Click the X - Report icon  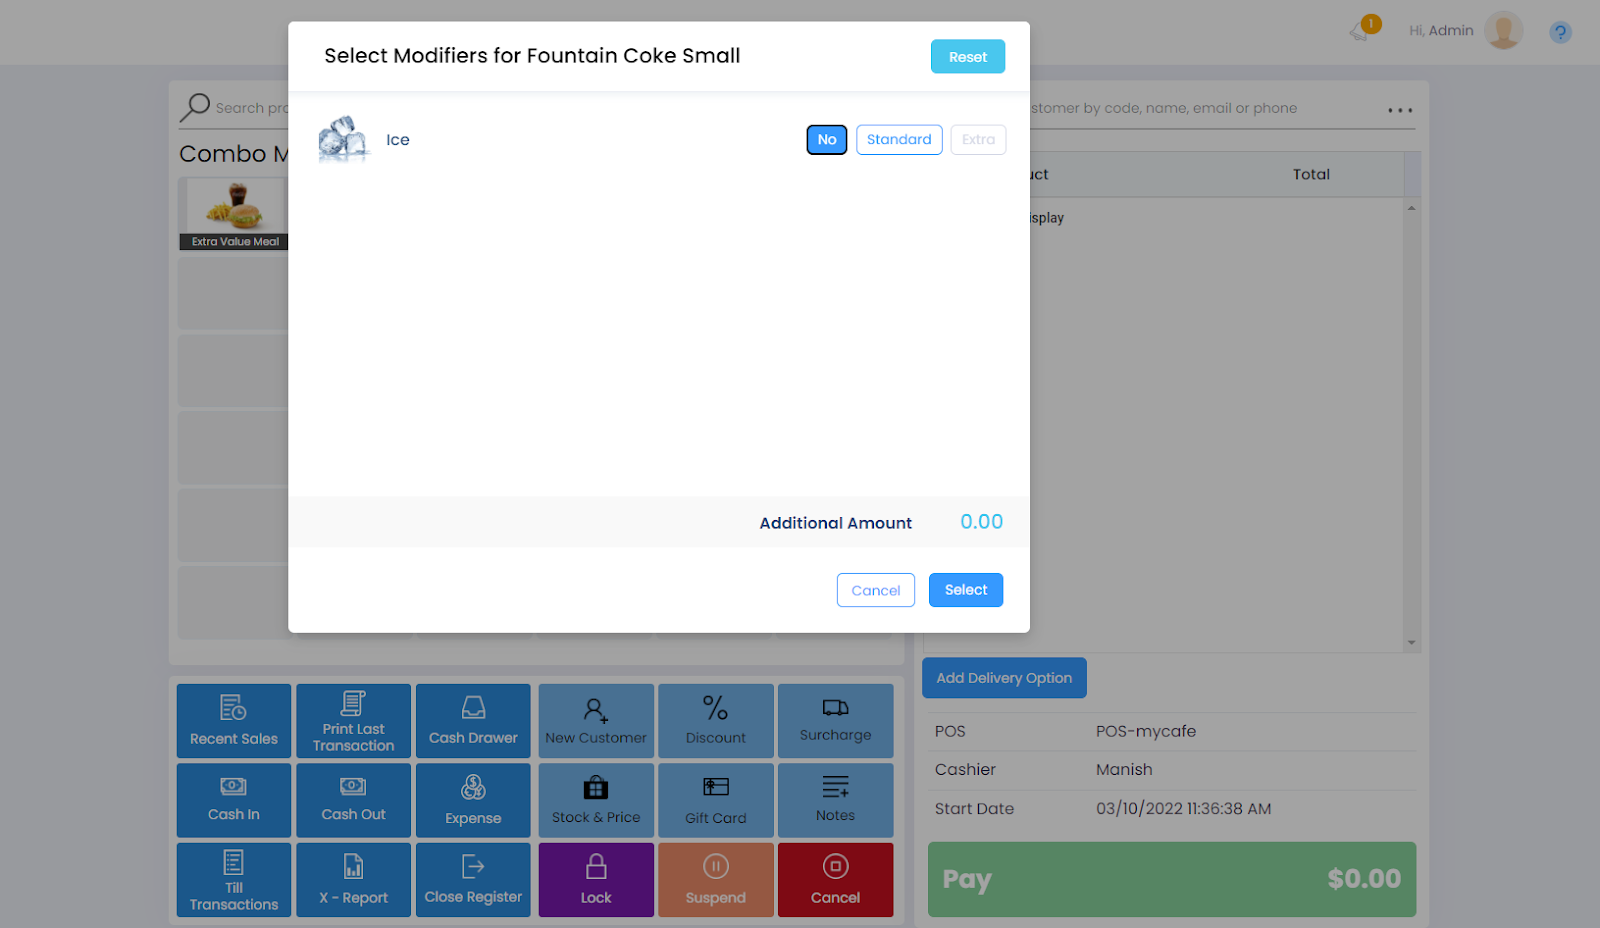[x=353, y=867]
